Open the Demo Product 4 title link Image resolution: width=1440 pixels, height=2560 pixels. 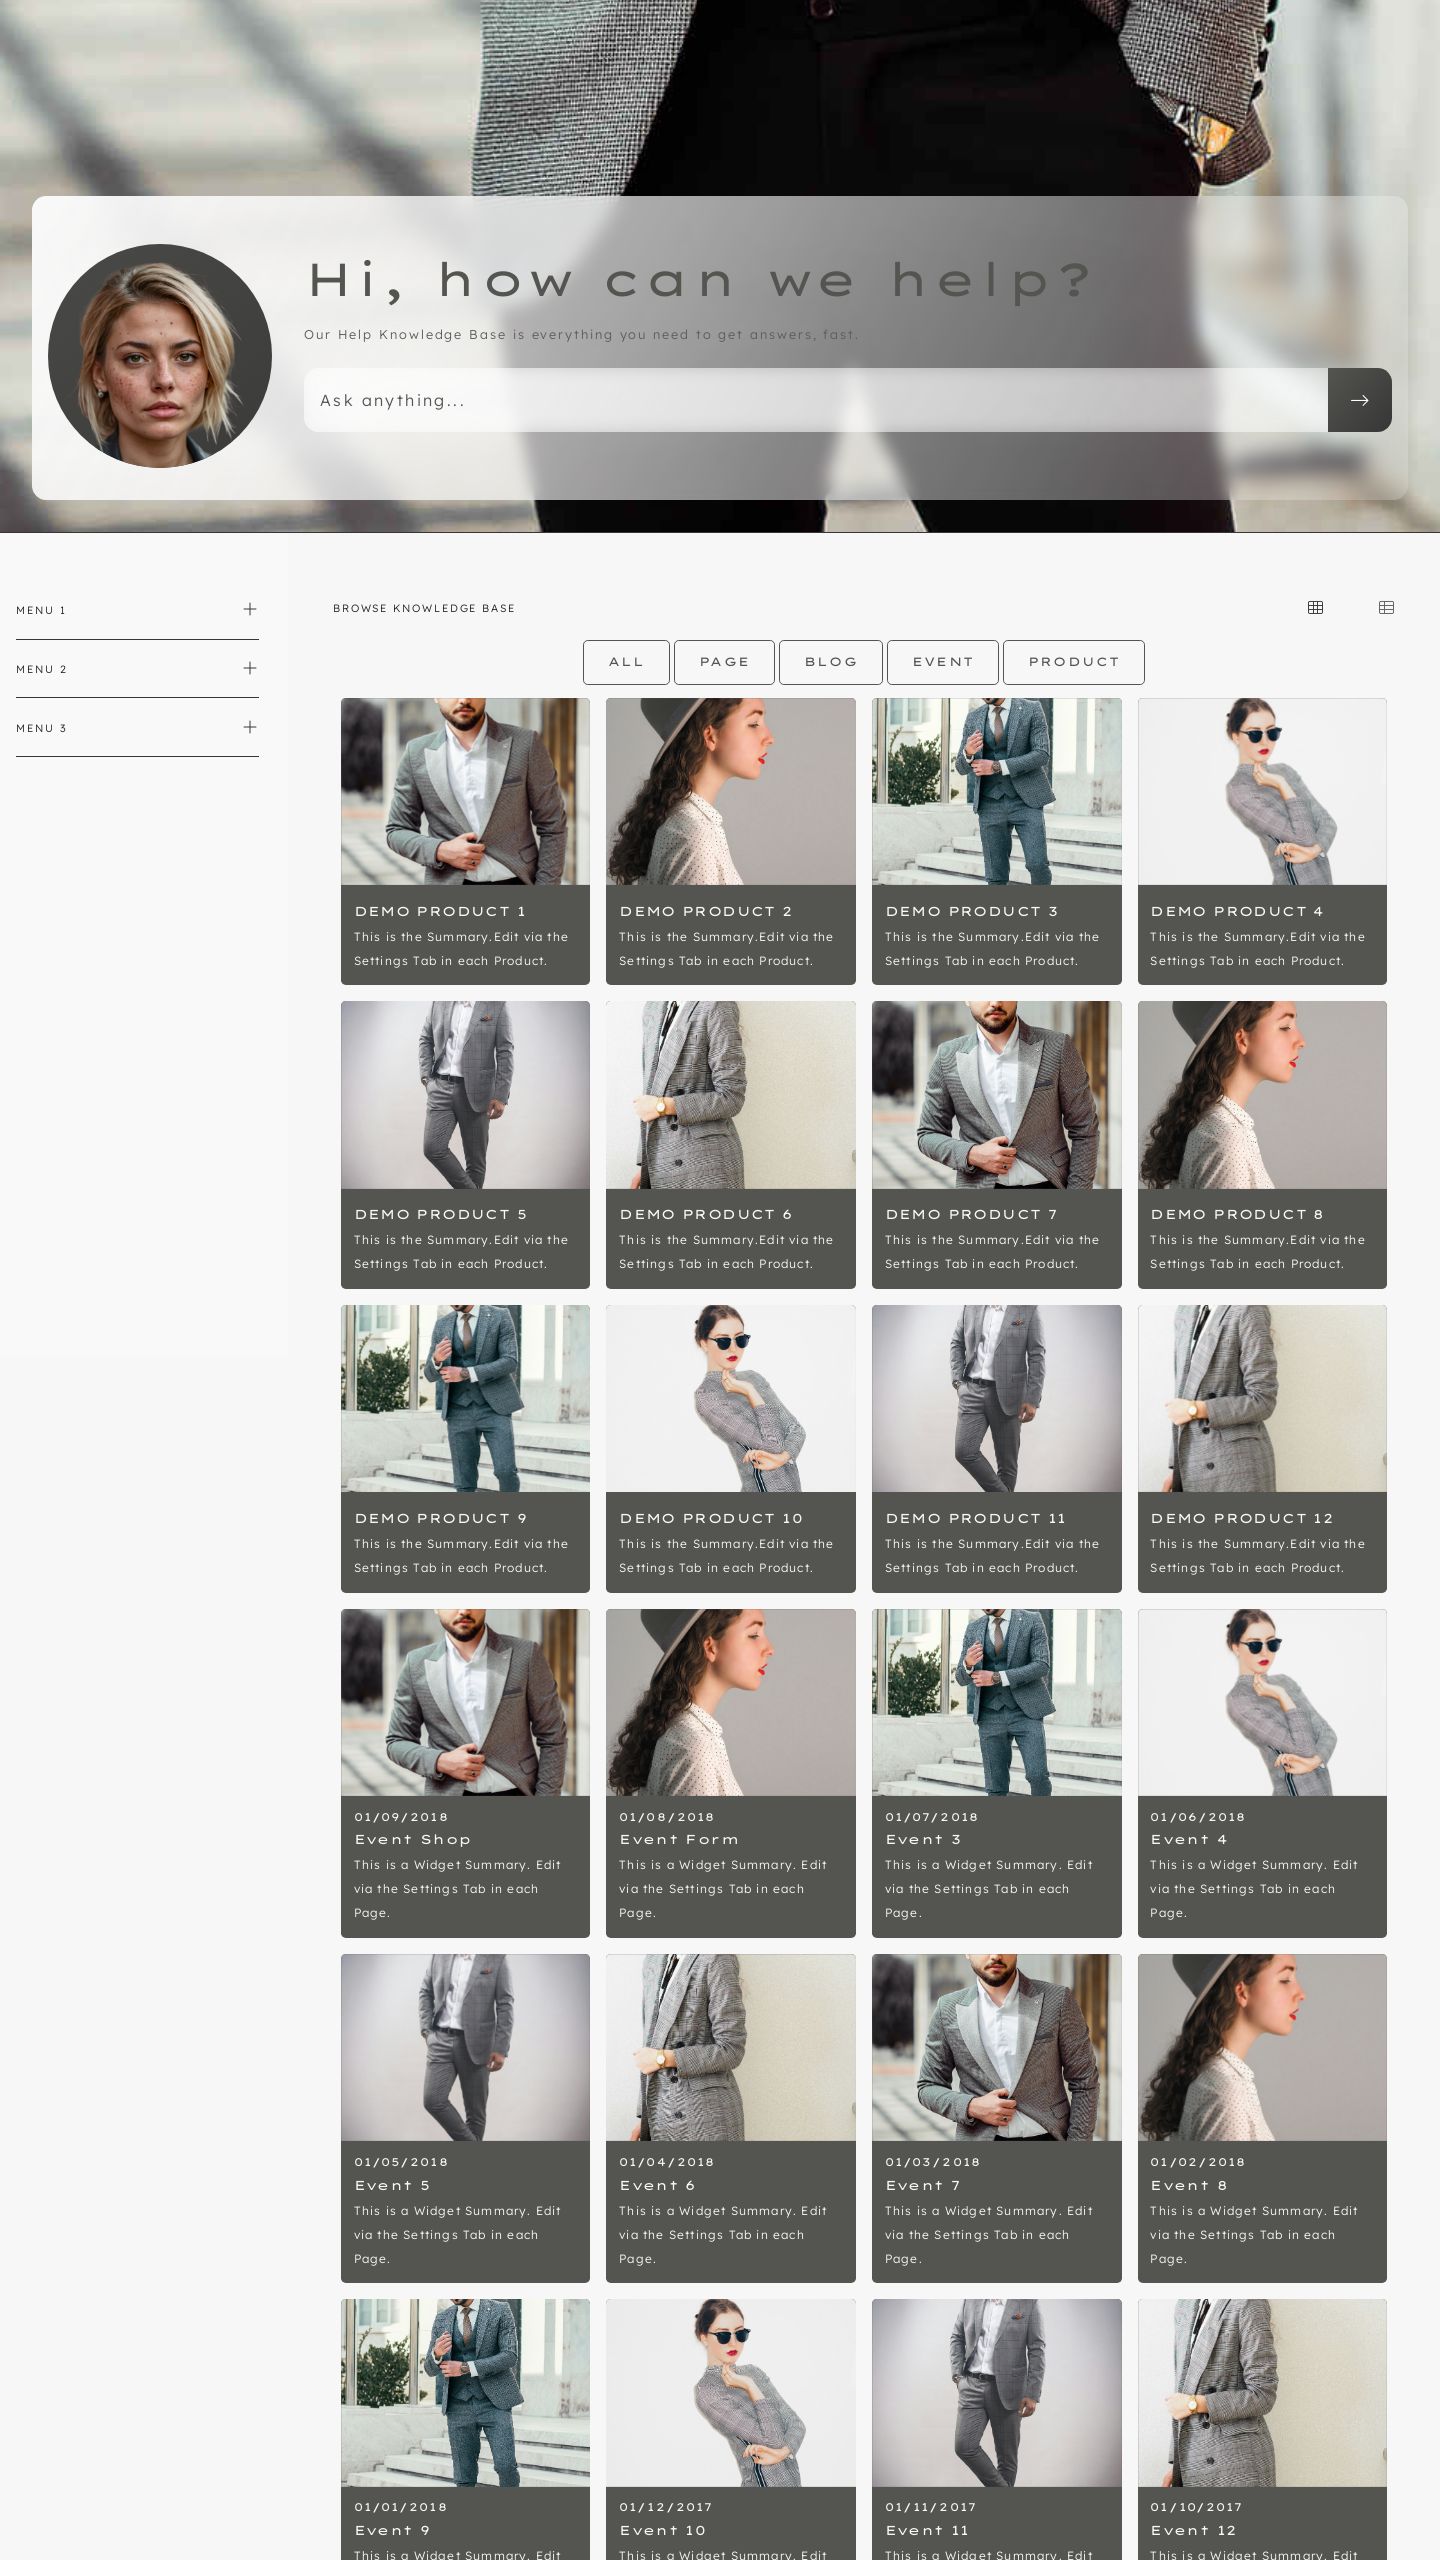(x=1236, y=911)
